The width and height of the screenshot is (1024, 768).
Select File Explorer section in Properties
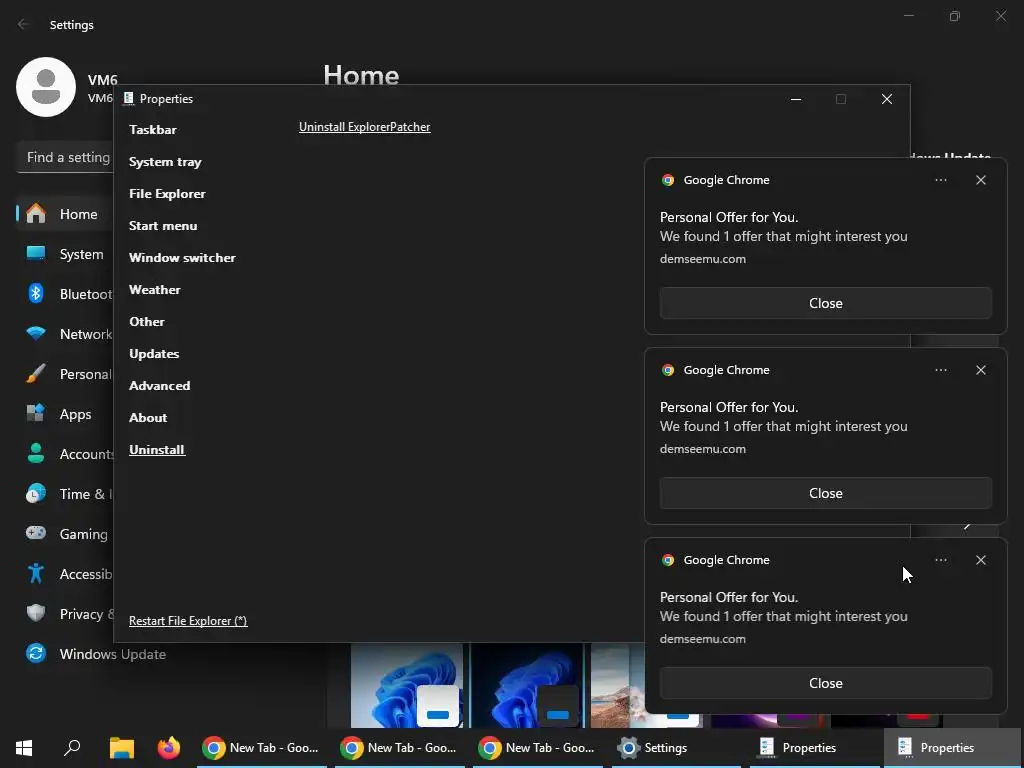(x=167, y=193)
